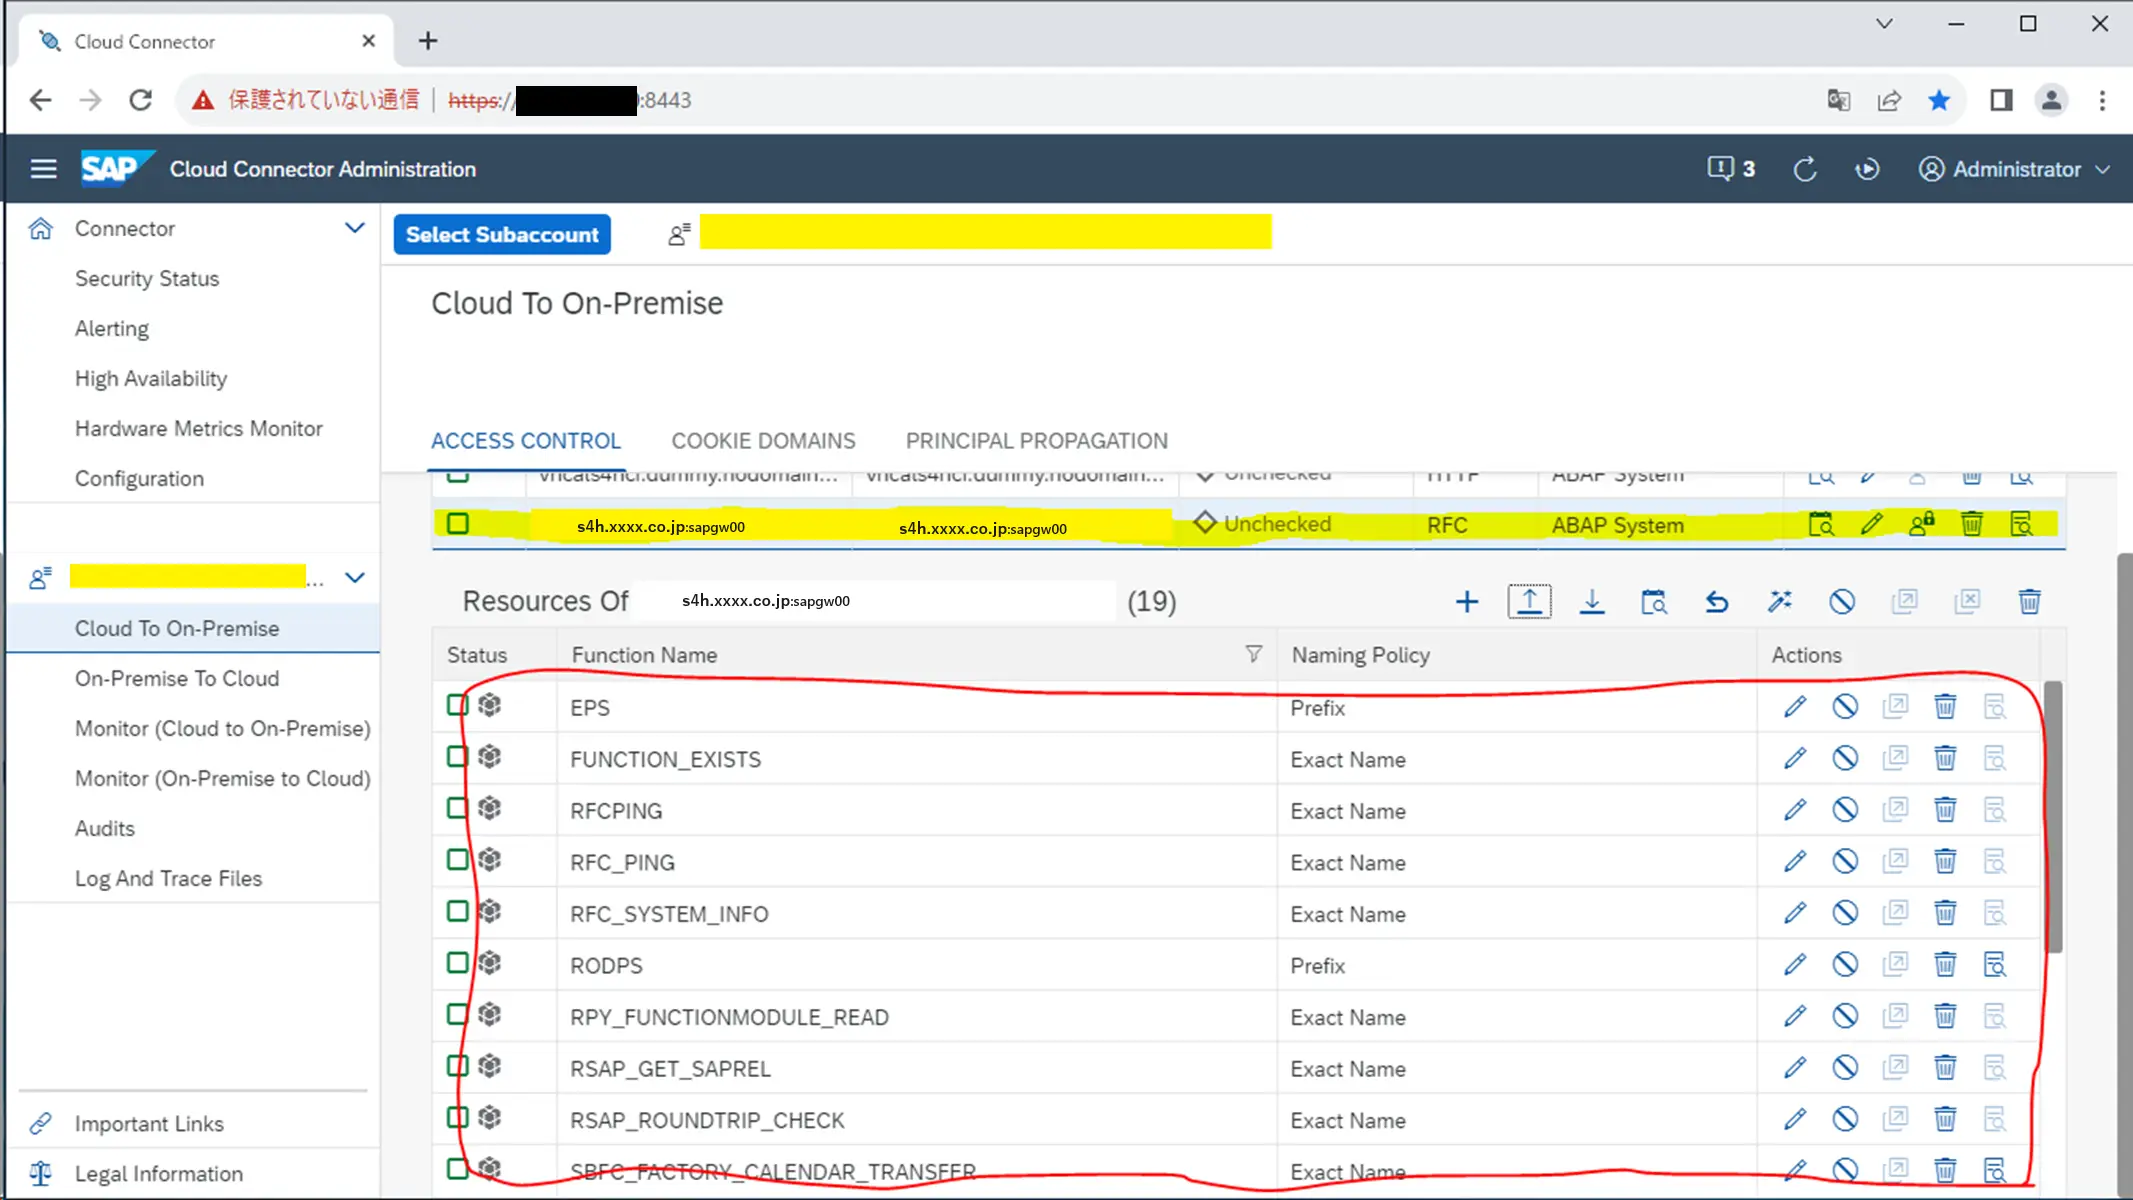Click the filter icon in Function Name column
This screenshot has width=2133, height=1200.
click(x=1253, y=654)
